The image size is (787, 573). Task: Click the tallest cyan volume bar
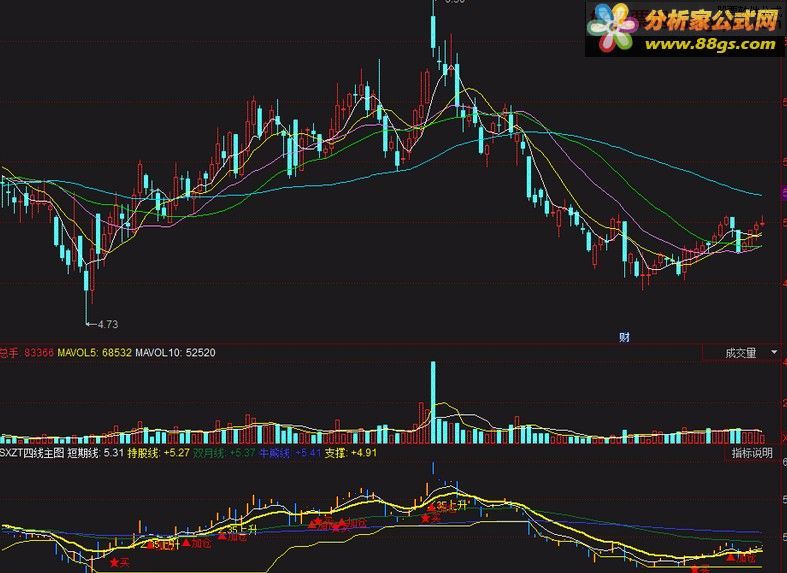[x=433, y=402]
